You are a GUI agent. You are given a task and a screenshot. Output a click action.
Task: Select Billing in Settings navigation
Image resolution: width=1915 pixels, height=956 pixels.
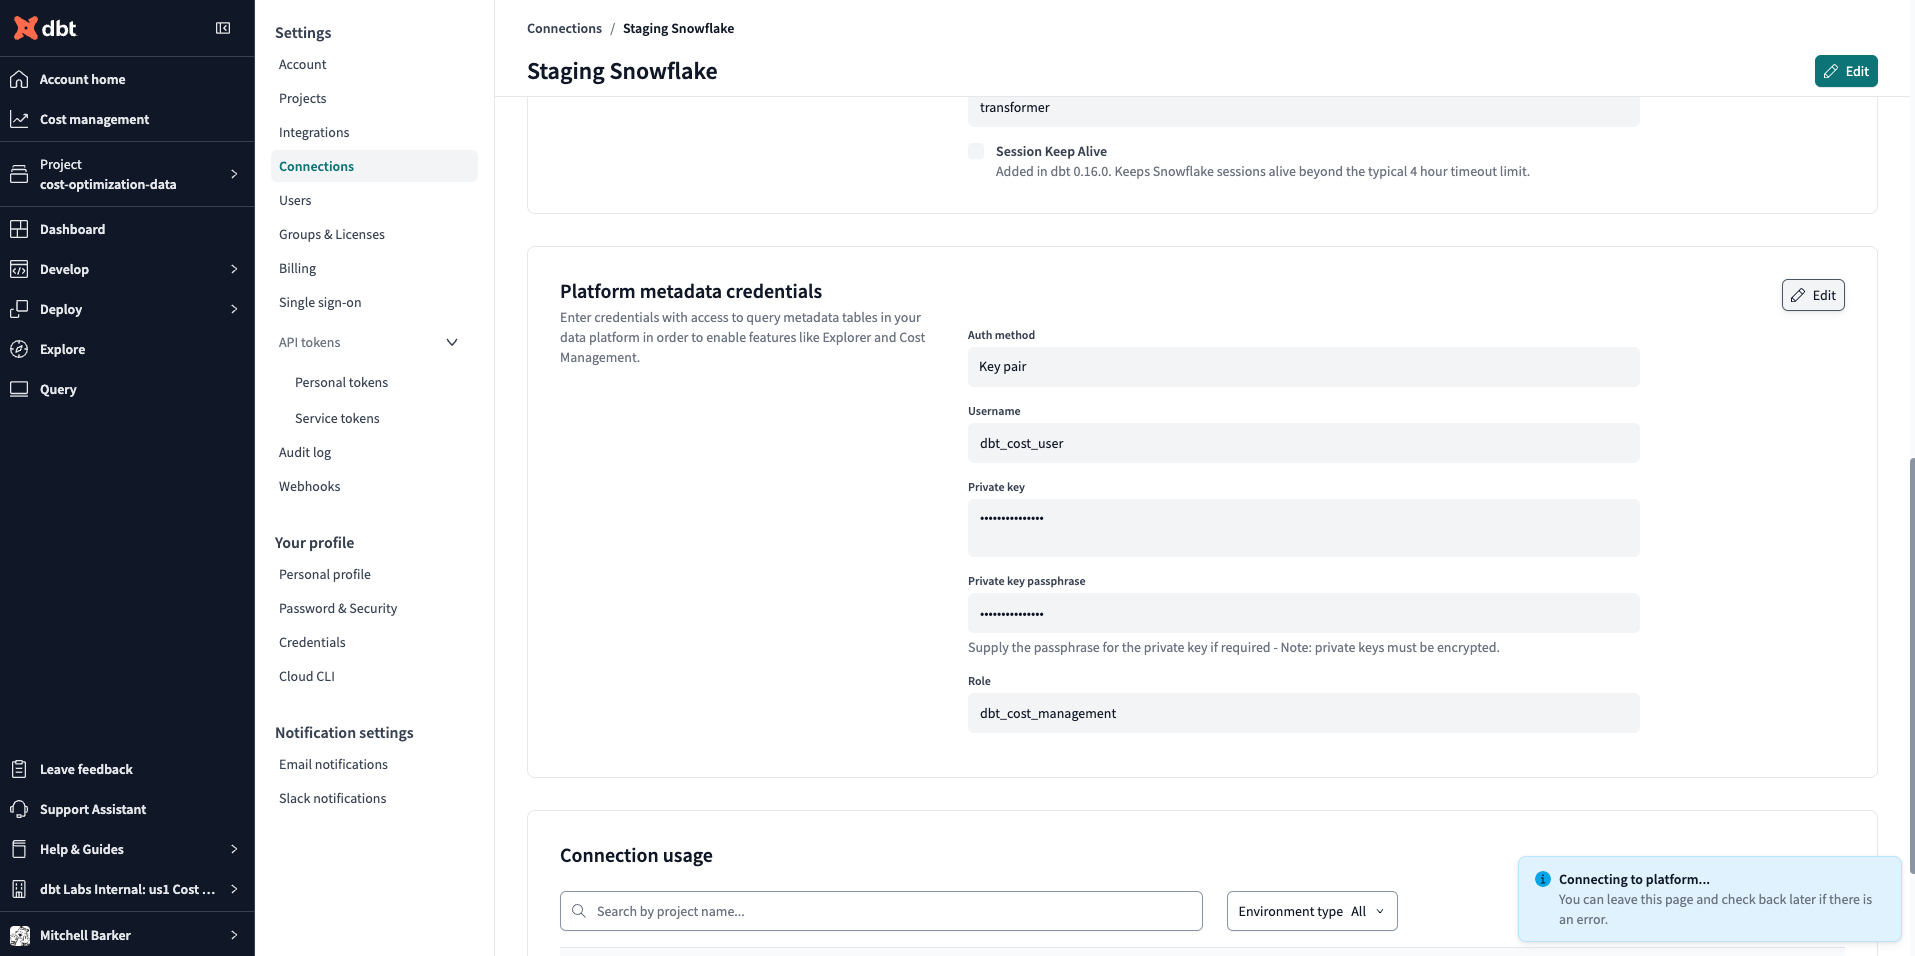click(297, 268)
